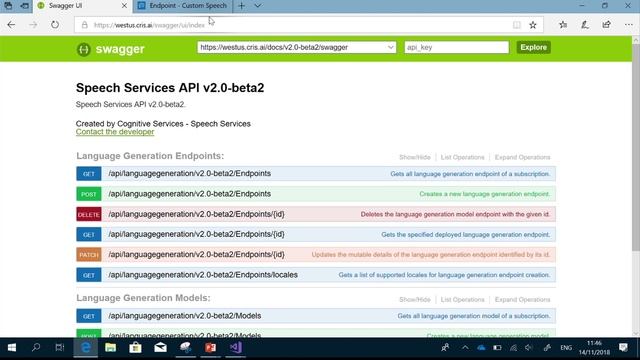This screenshot has height=360, width=640.
Task: Open Task View on the taskbar
Action: [60, 348]
